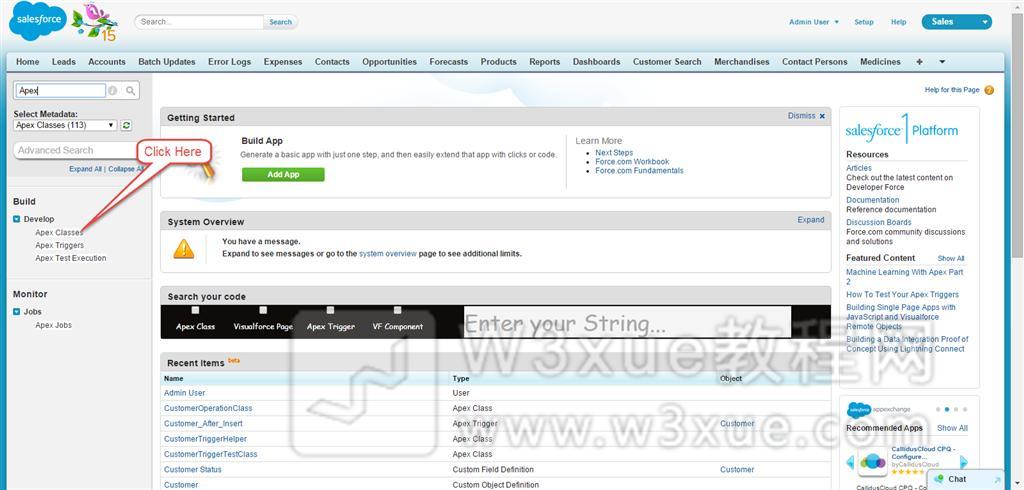Expand the System Overview panel
This screenshot has width=1024, height=490.
[810, 220]
